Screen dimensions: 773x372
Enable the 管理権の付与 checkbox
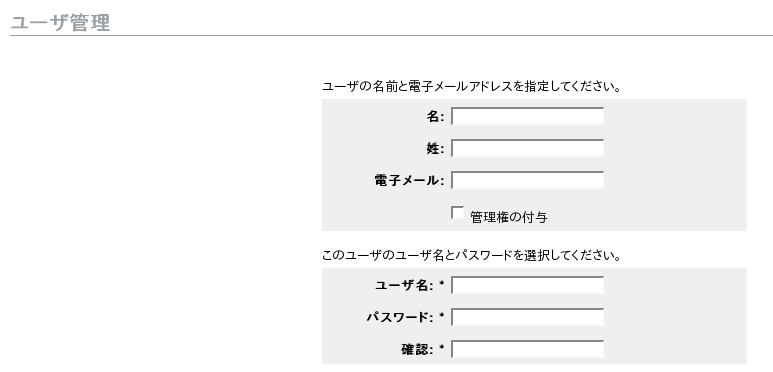(x=457, y=213)
